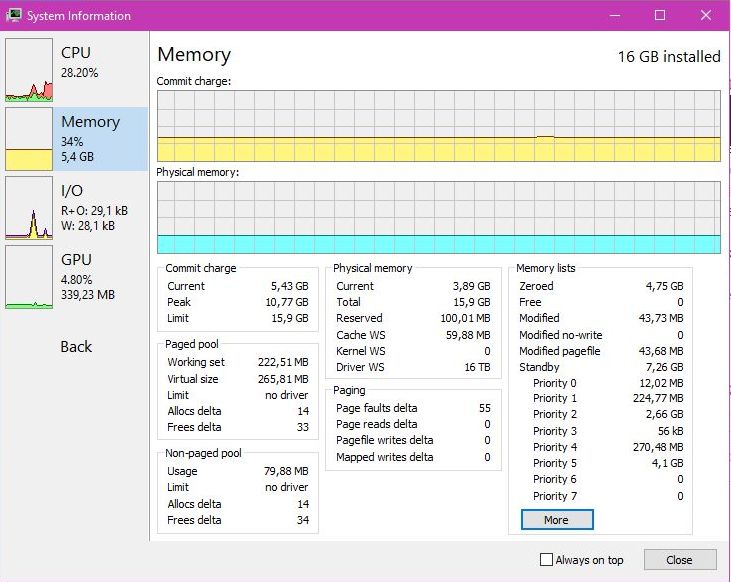Open the GPU graph thumbnail
This screenshot has width=731, height=582.
click(28, 277)
